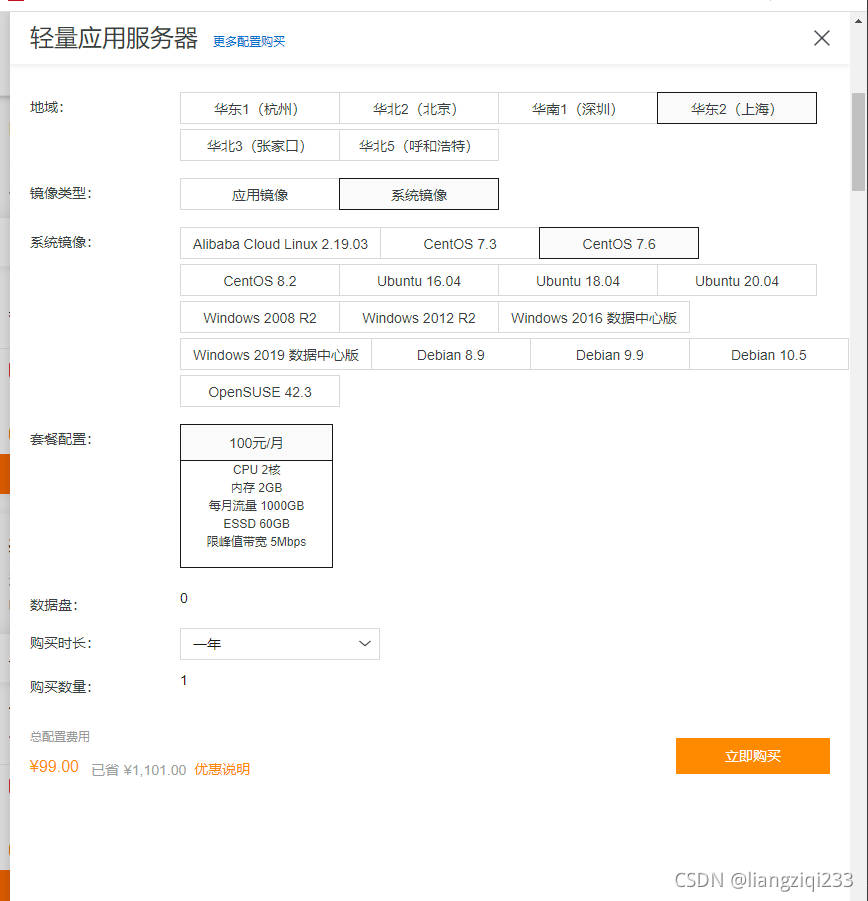Open the 优惠说明 discount link
This screenshot has height=901, width=868.
click(x=222, y=769)
